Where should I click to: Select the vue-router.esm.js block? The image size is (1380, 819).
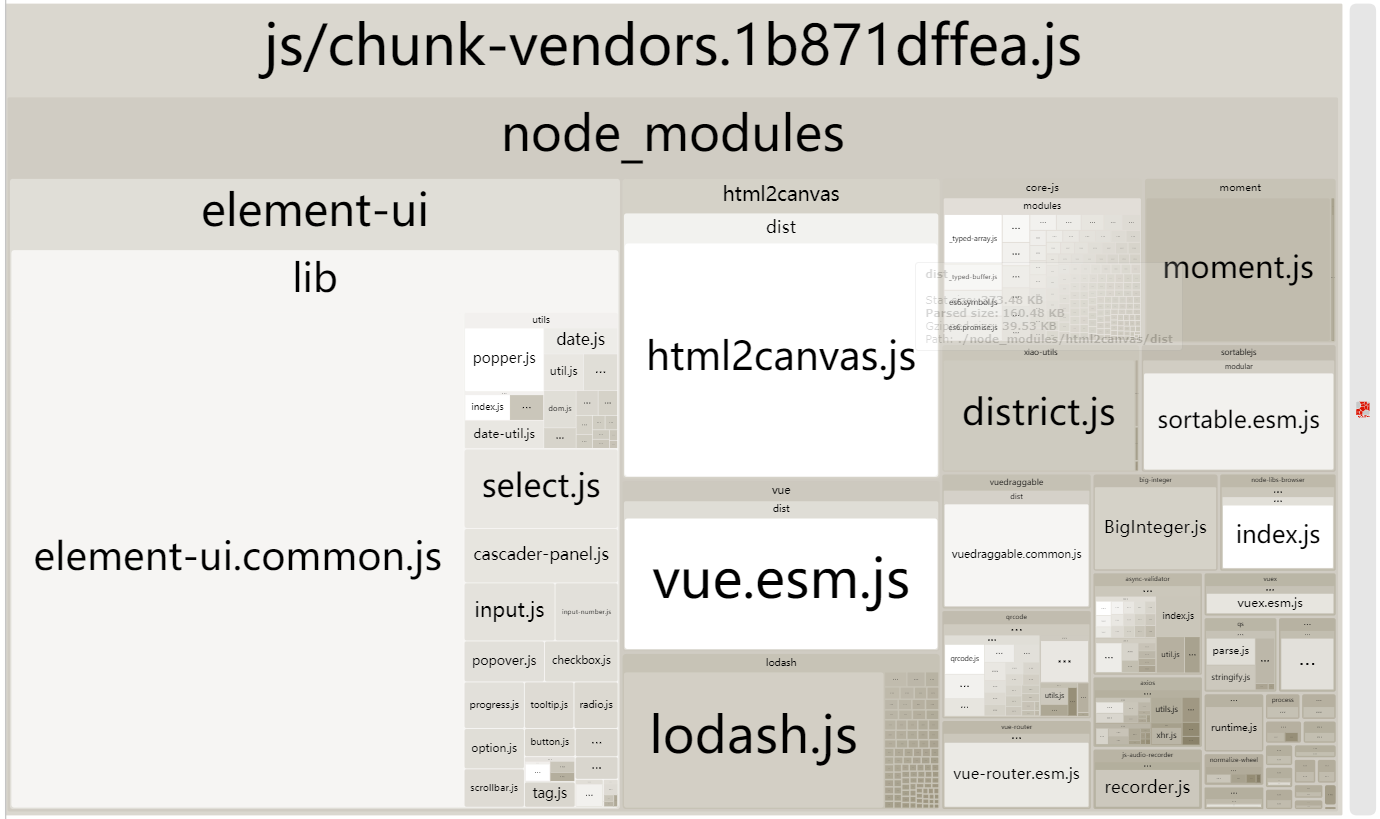(x=1016, y=775)
